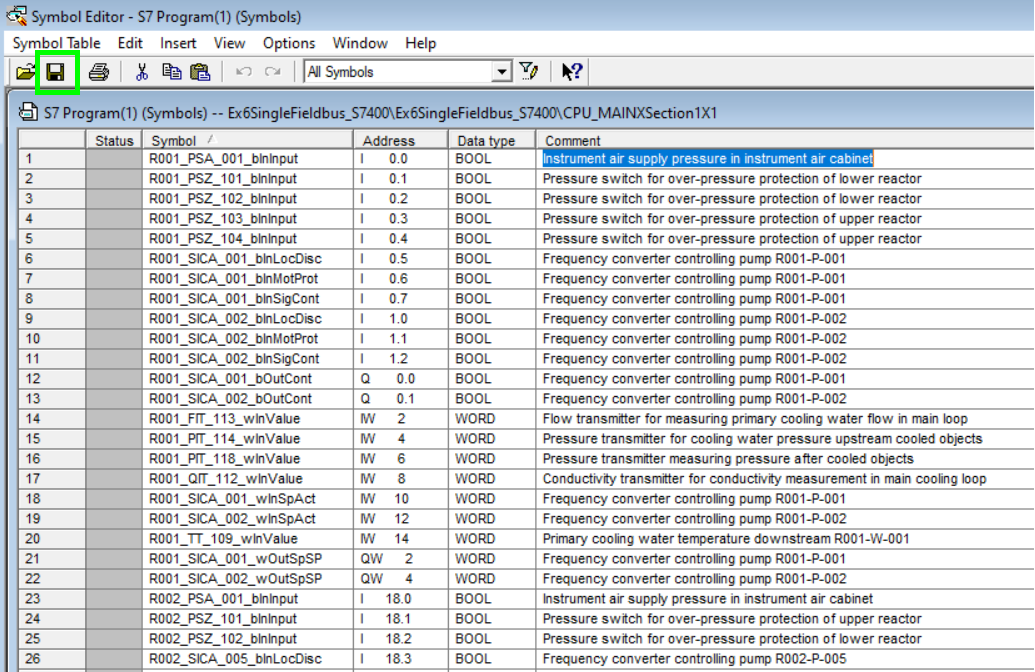Activate the context Help pointer icon
This screenshot has width=1035, height=672.
click(572, 72)
